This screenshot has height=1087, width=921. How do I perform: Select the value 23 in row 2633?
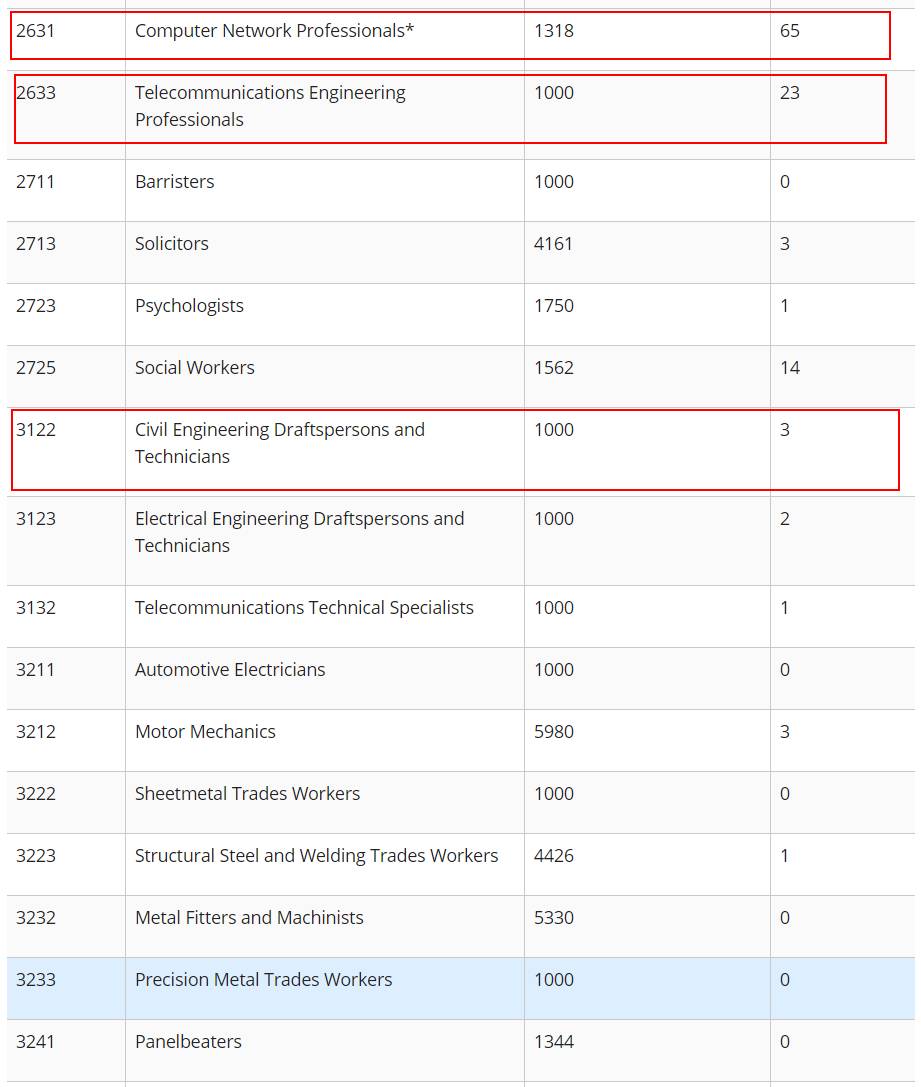tap(790, 93)
